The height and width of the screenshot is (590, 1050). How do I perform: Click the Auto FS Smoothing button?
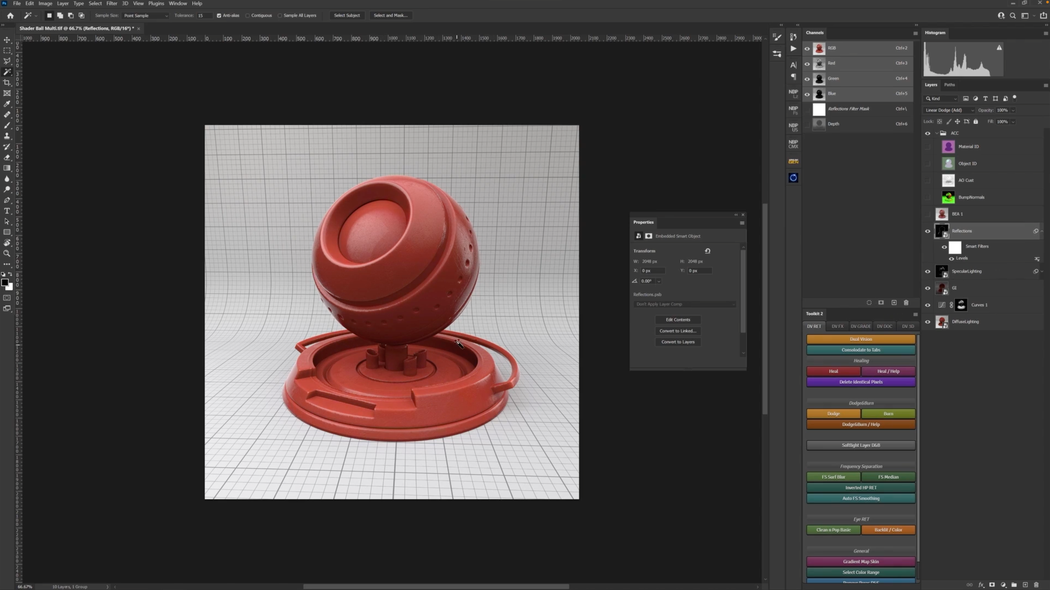tap(860, 498)
